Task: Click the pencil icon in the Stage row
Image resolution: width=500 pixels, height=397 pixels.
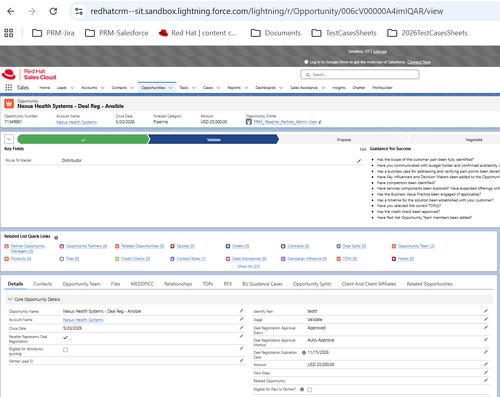Action: (x=486, y=319)
